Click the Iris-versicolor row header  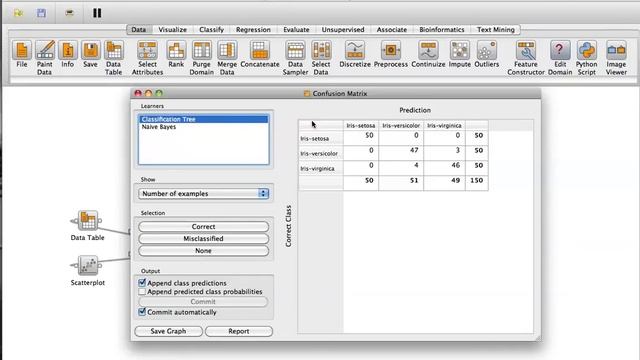320,153
